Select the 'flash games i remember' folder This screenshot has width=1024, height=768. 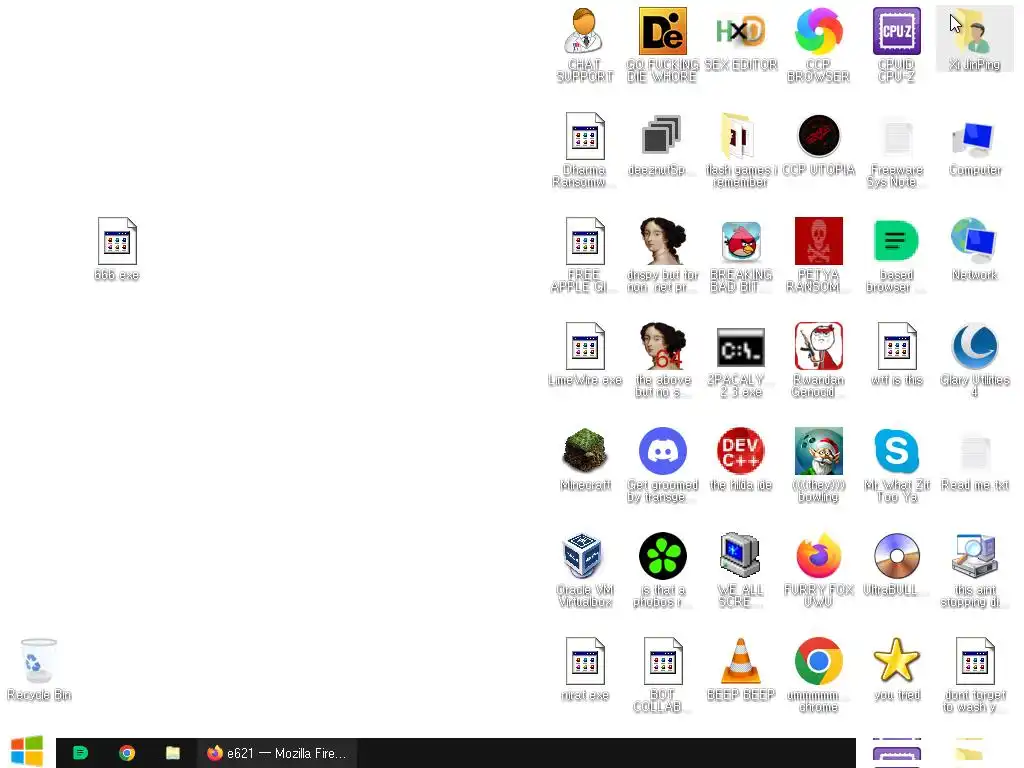pos(741,136)
